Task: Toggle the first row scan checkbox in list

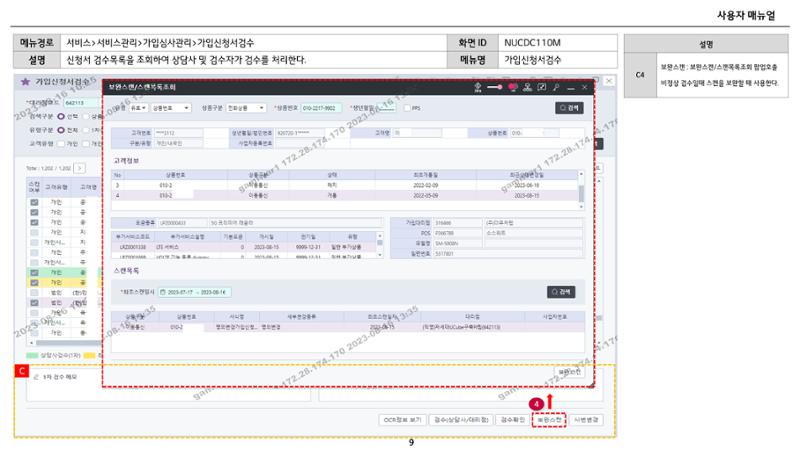Action: pos(34,202)
